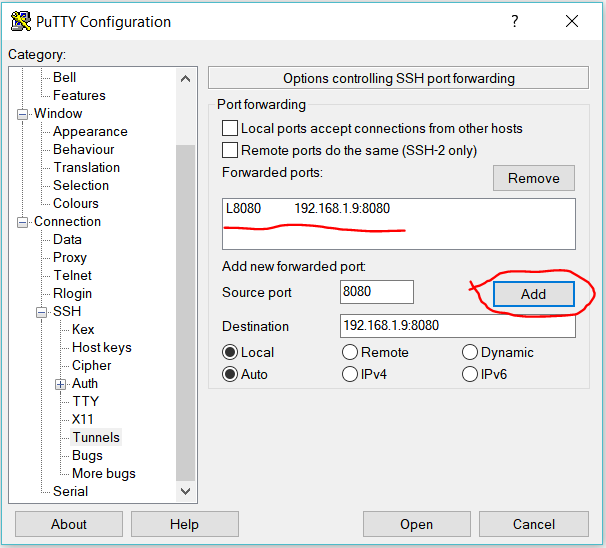Screen dimensions: 606x548
Task: Open the TTY category
Action: (x=85, y=402)
